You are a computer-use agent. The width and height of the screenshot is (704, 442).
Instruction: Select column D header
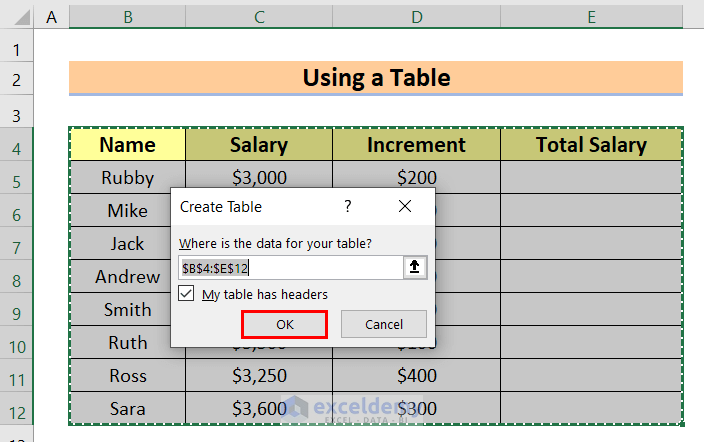pyautogui.click(x=417, y=17)
